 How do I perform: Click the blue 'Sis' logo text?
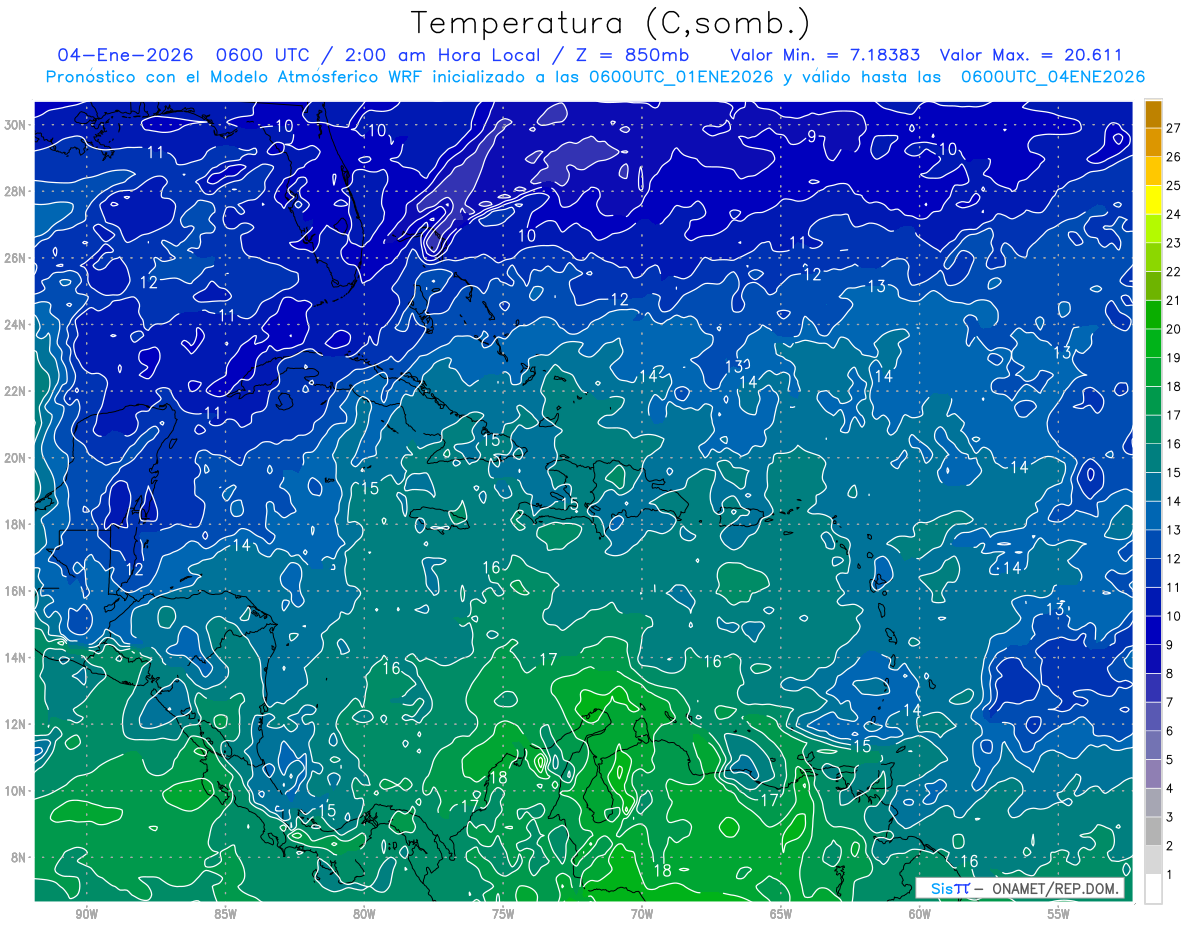point(940,888)
